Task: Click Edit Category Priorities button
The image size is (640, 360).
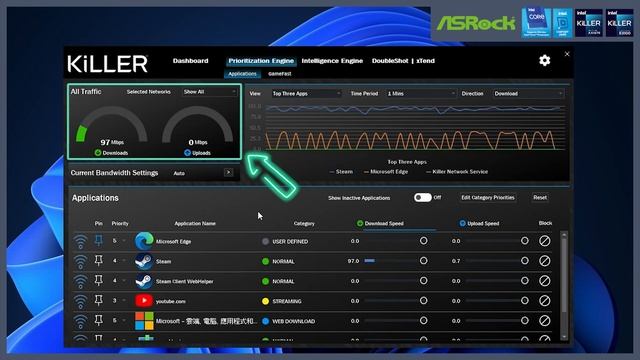Action: click(x=488, y=198)
